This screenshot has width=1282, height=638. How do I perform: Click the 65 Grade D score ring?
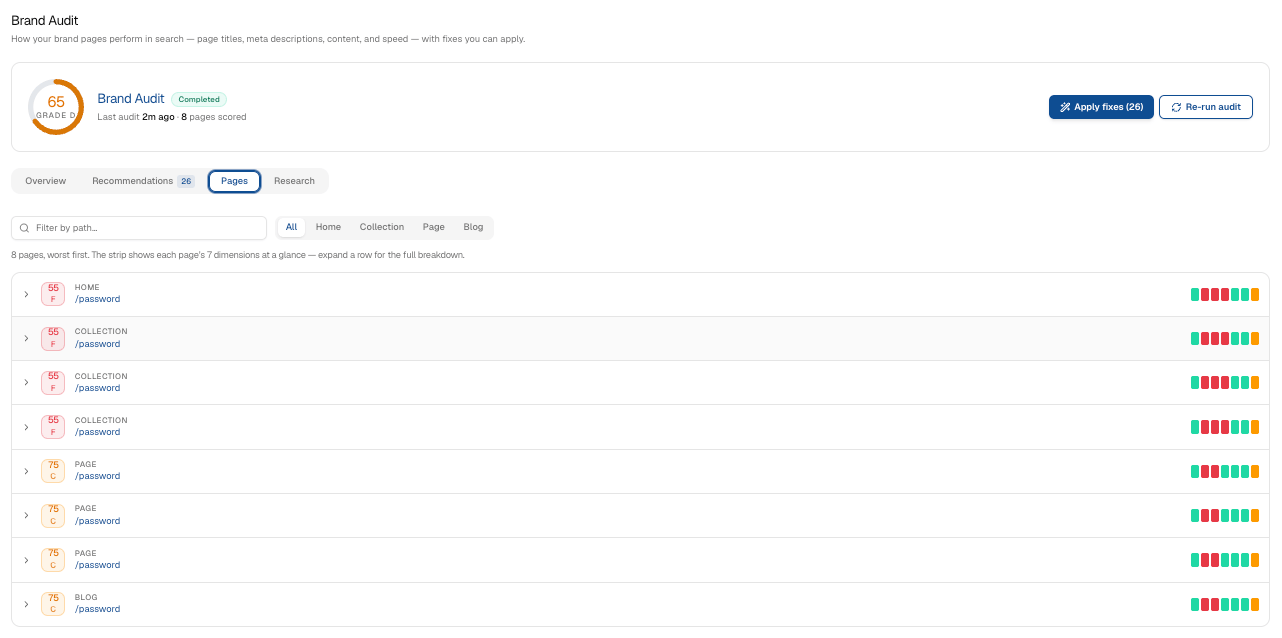56,107
